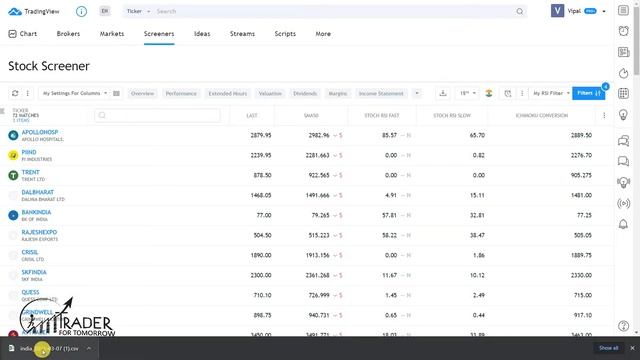640x360 pixels.
Task: Select the Margins column set
Action: point(338,93)
